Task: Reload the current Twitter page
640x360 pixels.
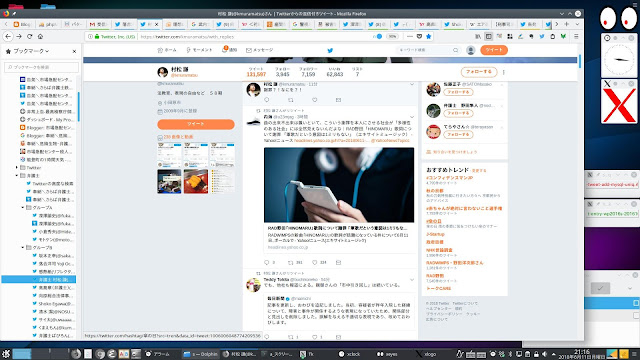Action: click(x=29, y=36)
